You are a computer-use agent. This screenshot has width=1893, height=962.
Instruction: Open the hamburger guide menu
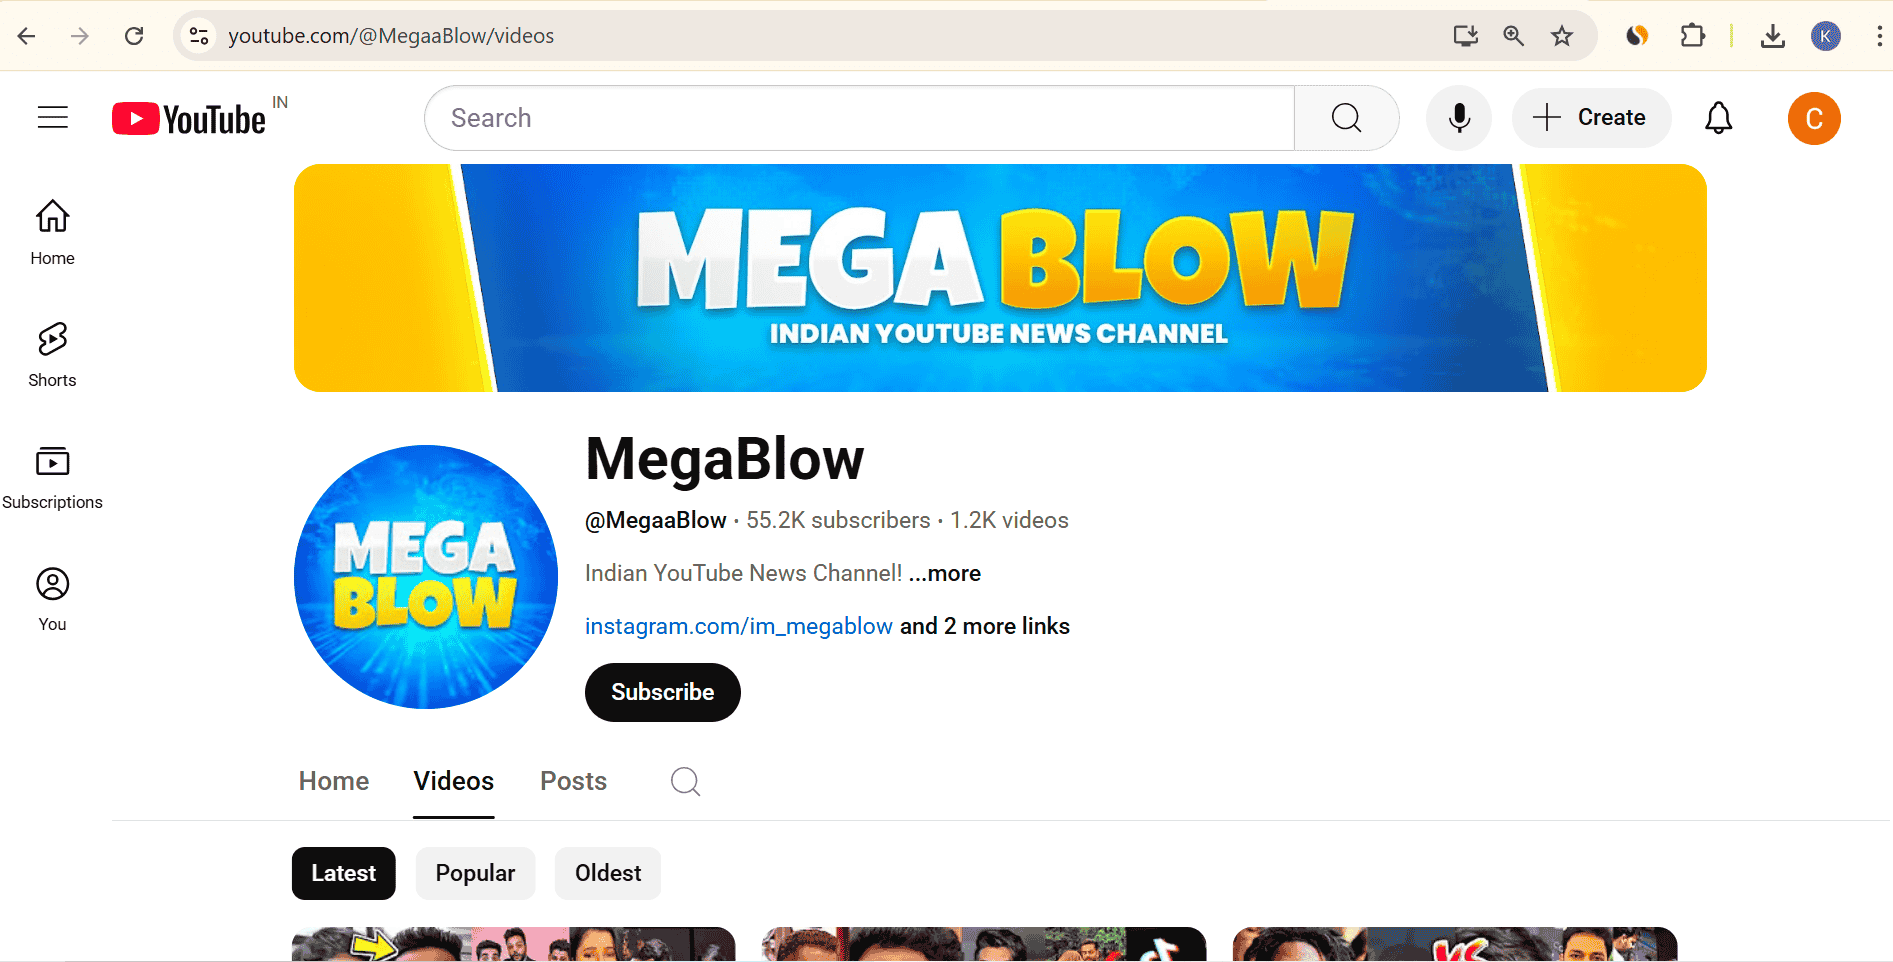[x=53, y=118]
